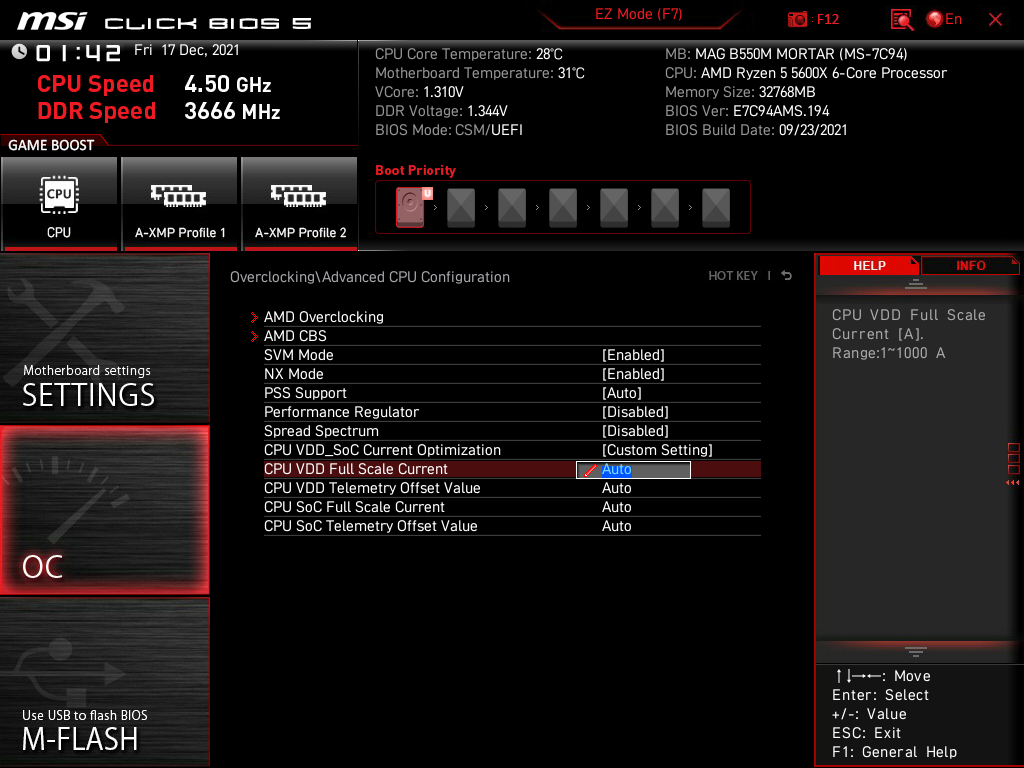The height and width of the screenshot is (768, 1024).
Task: Click Overclocking\Advanced CPU Configuration breadcrumb
Action: click(x=370, y=277)
